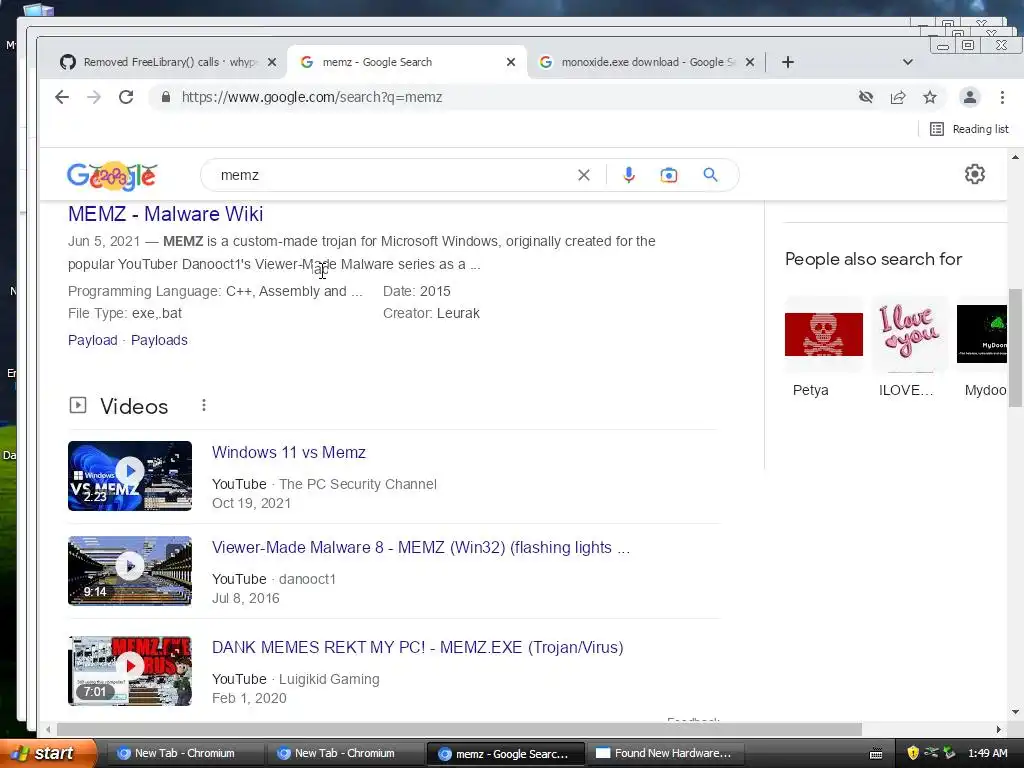The width and height of the screenshot is (1024, 768).
Task: Click the address bar URL
Action: coord(312,97)
